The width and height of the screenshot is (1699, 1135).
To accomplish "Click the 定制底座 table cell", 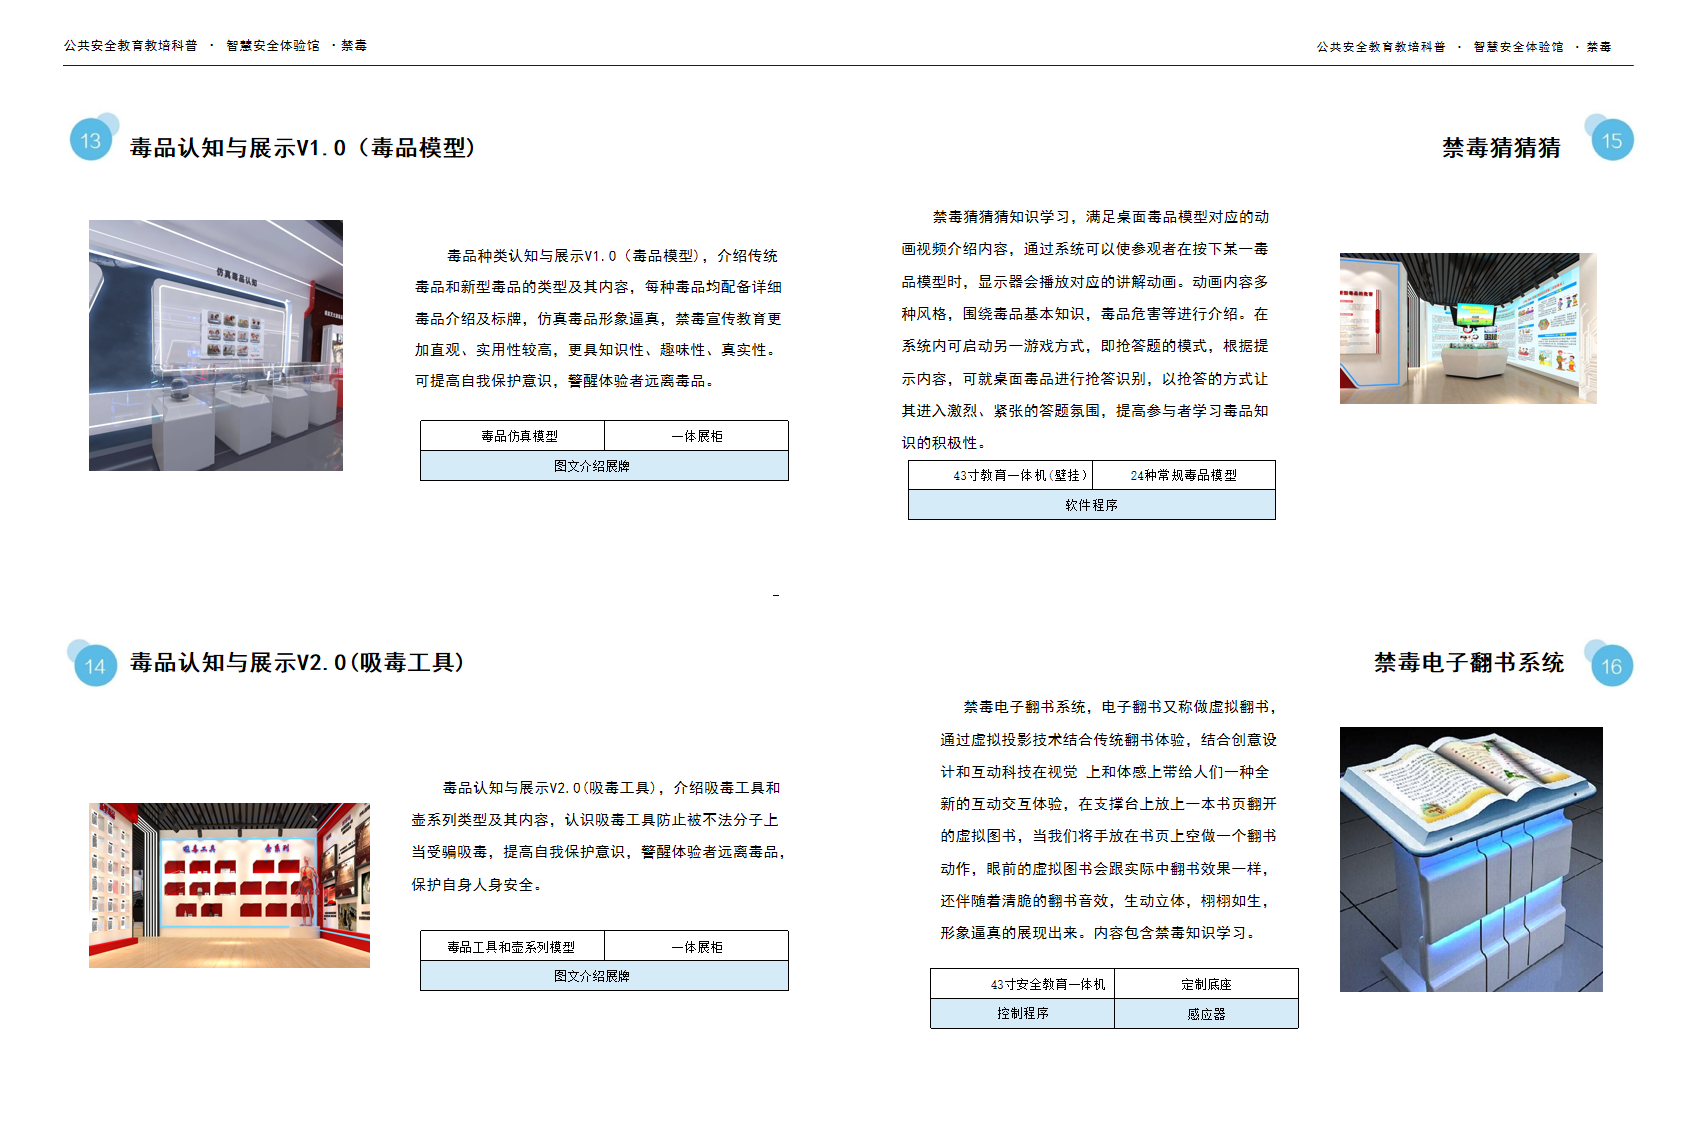I will (x=1206, y=984).
